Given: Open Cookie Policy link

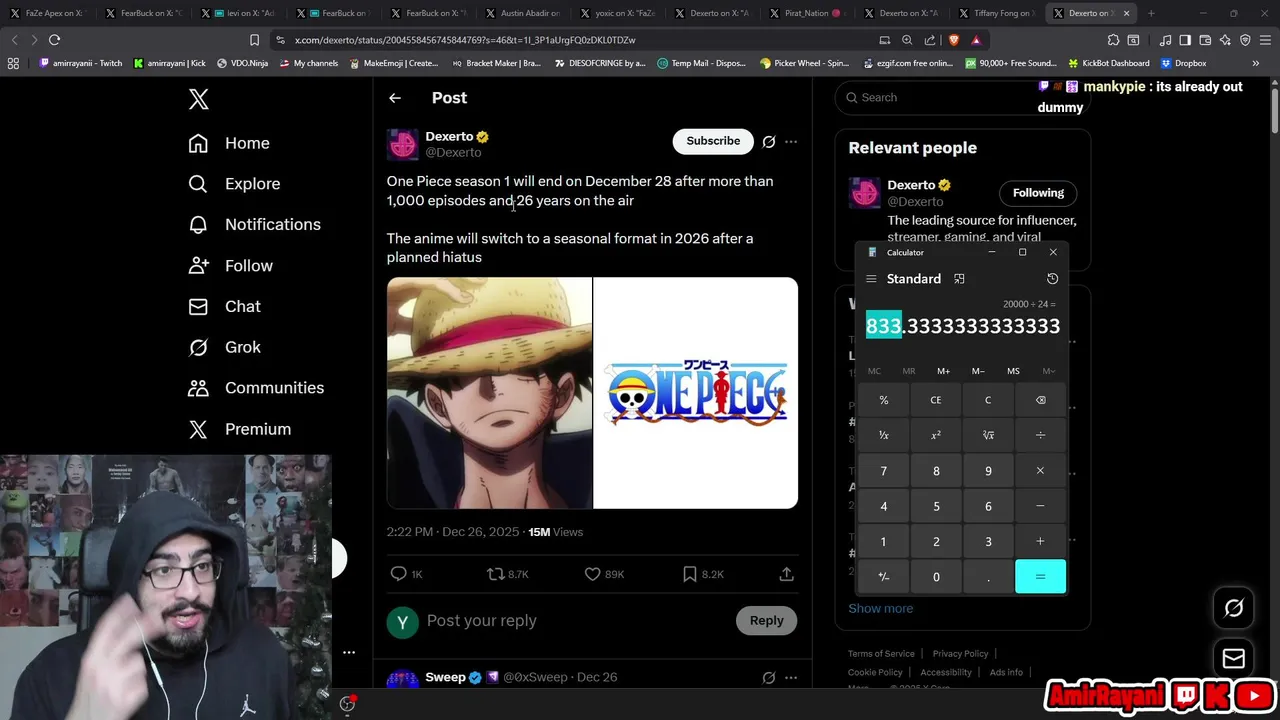Looking at the screenshot, I should (875, 672).
